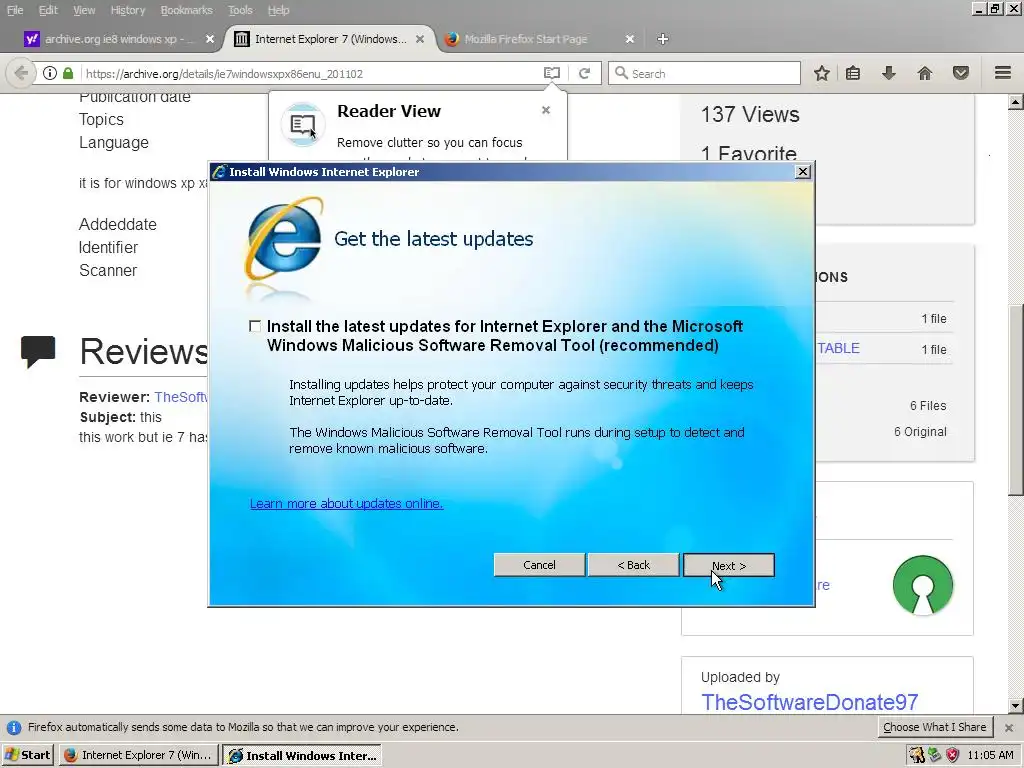The image size is (1024, 768).
Task: Open the Help menu
Action: (x=278, y=10)
